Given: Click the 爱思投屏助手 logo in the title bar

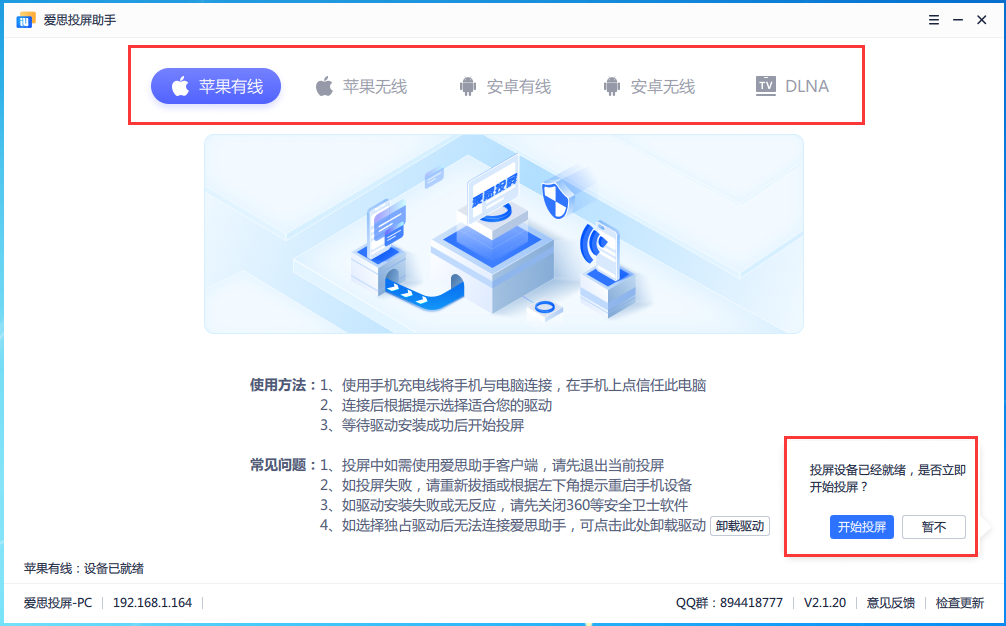Looking at the screenshot, I should [24, 18].
